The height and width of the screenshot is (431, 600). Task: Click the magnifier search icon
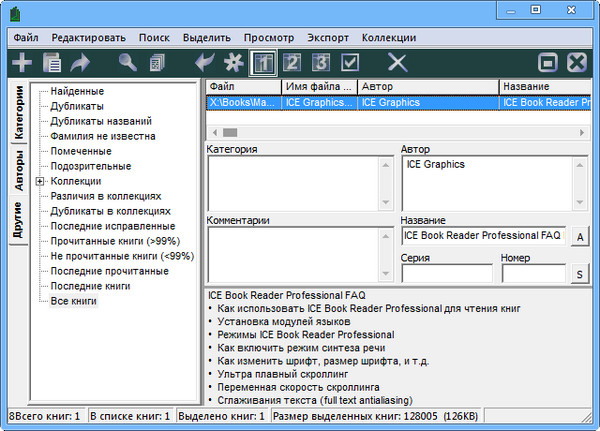point(129,63)
